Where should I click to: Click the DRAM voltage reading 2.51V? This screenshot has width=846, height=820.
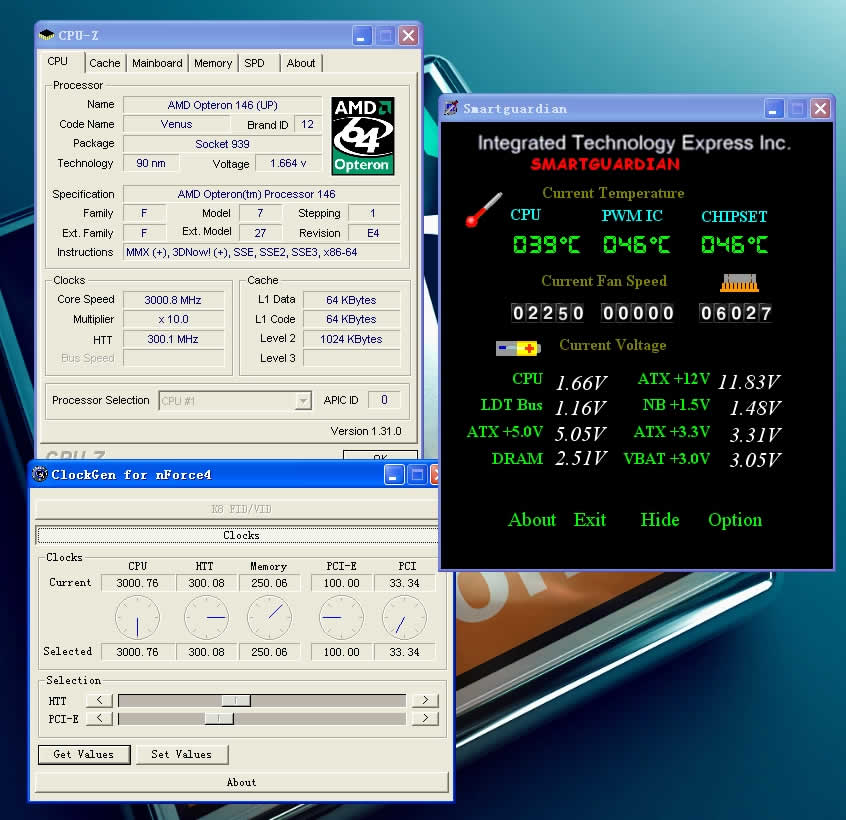(x=581, y=459)
